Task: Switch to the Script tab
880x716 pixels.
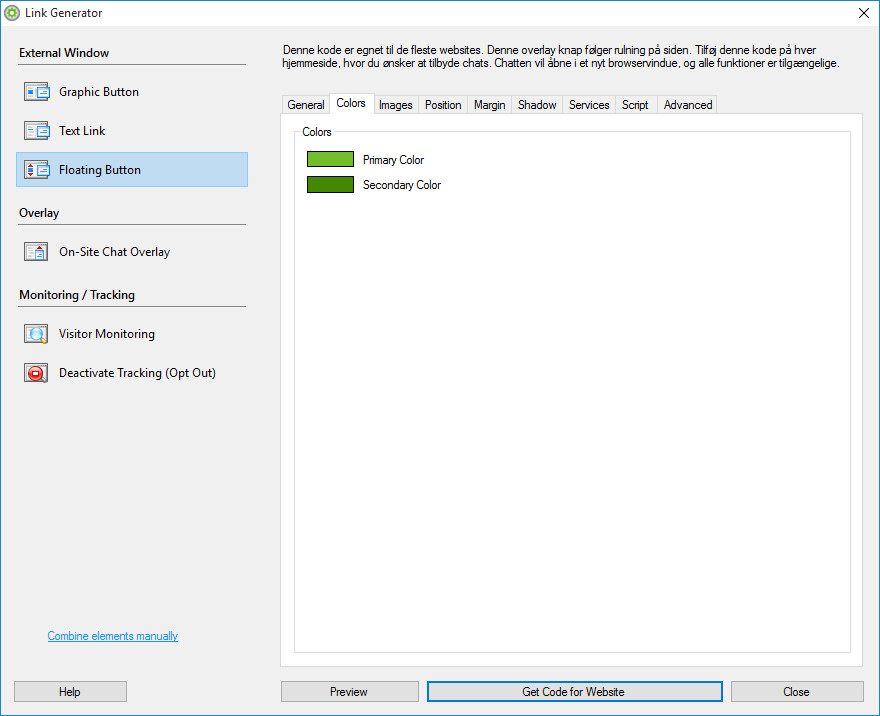Action: [635, 105]
